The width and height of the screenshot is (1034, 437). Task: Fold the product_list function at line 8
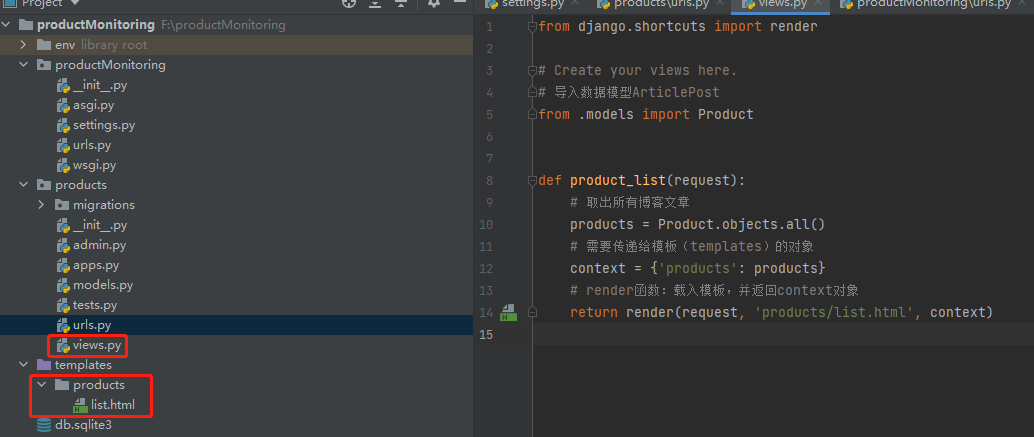pyautogui.click(x=532, y=181)
